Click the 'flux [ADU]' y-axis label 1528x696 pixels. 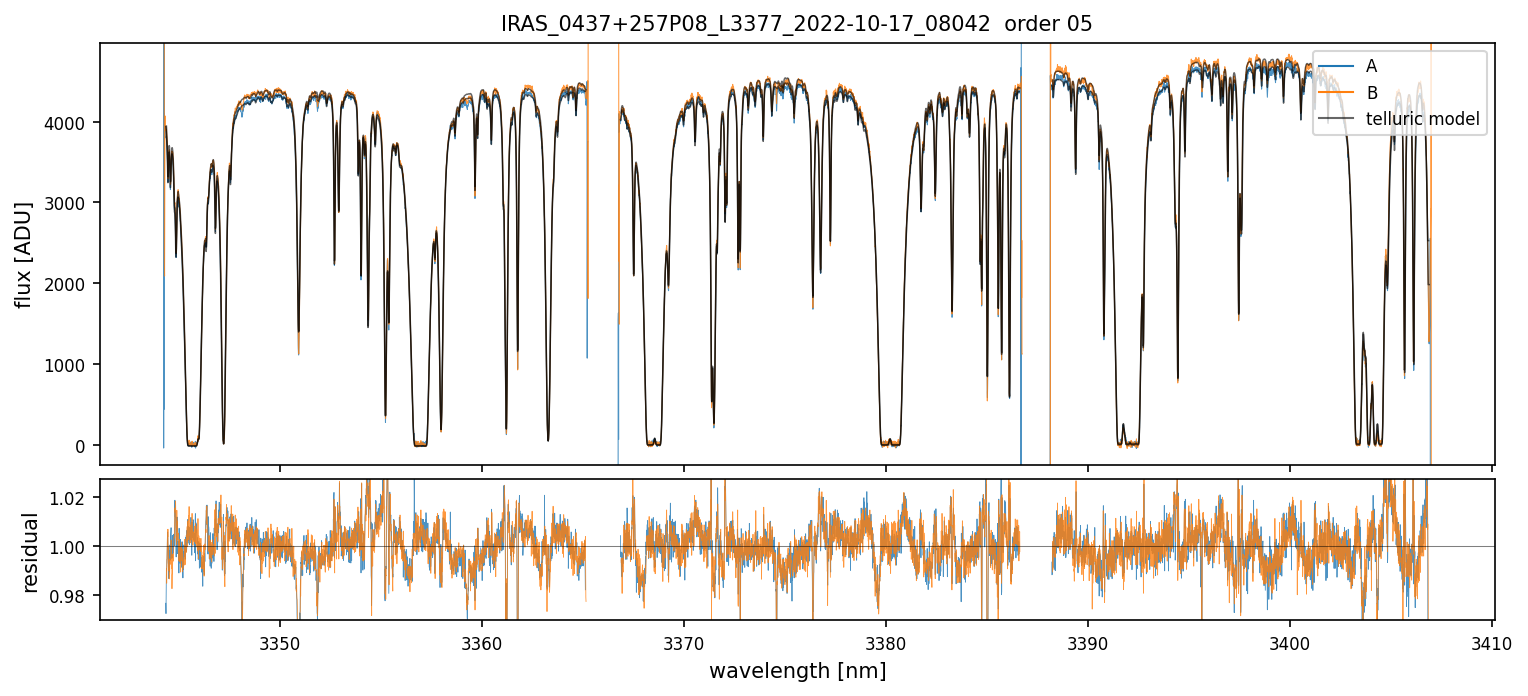coord(22,254)
